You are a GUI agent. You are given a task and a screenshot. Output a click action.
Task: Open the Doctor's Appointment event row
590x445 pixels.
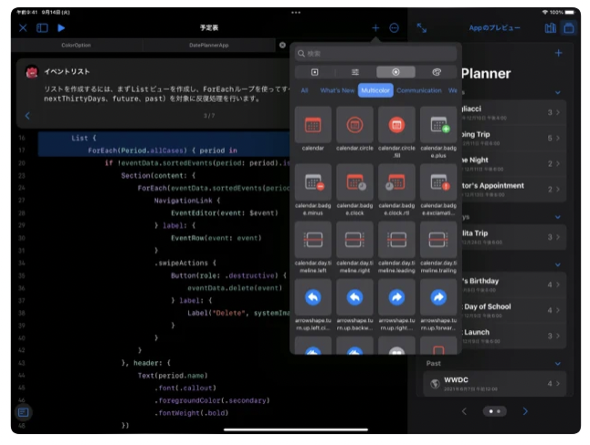(514, 189)
